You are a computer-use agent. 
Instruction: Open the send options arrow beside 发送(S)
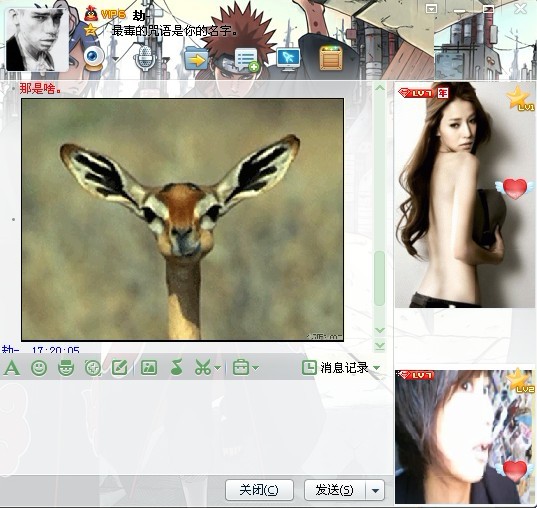tap(375, 490)
